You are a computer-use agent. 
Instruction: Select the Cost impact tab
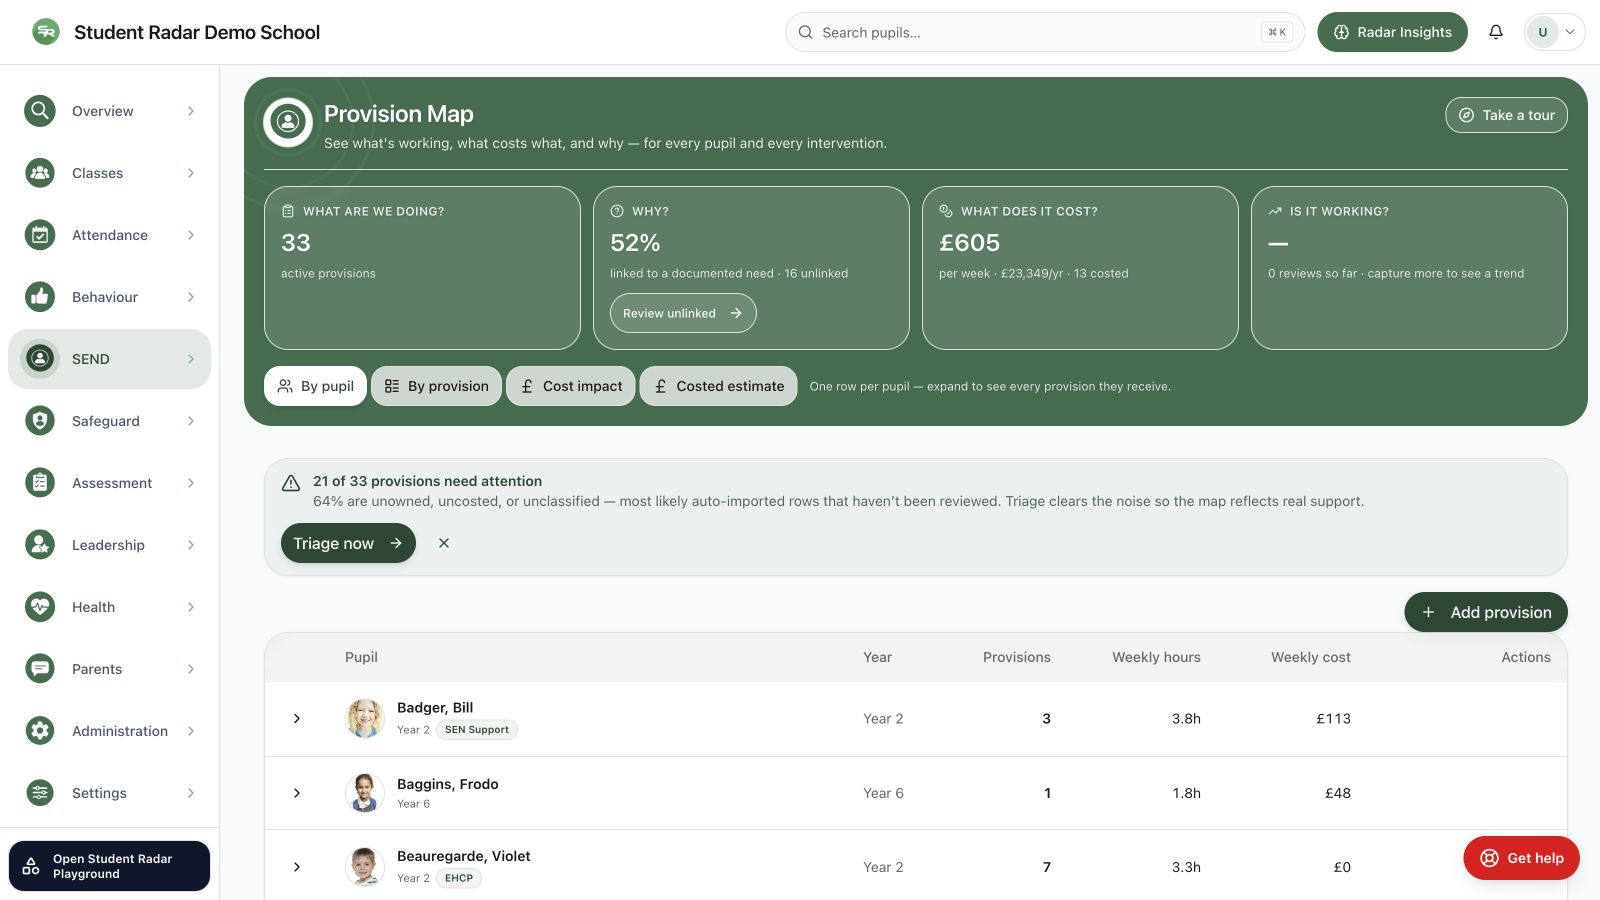(x=571, y=386)
